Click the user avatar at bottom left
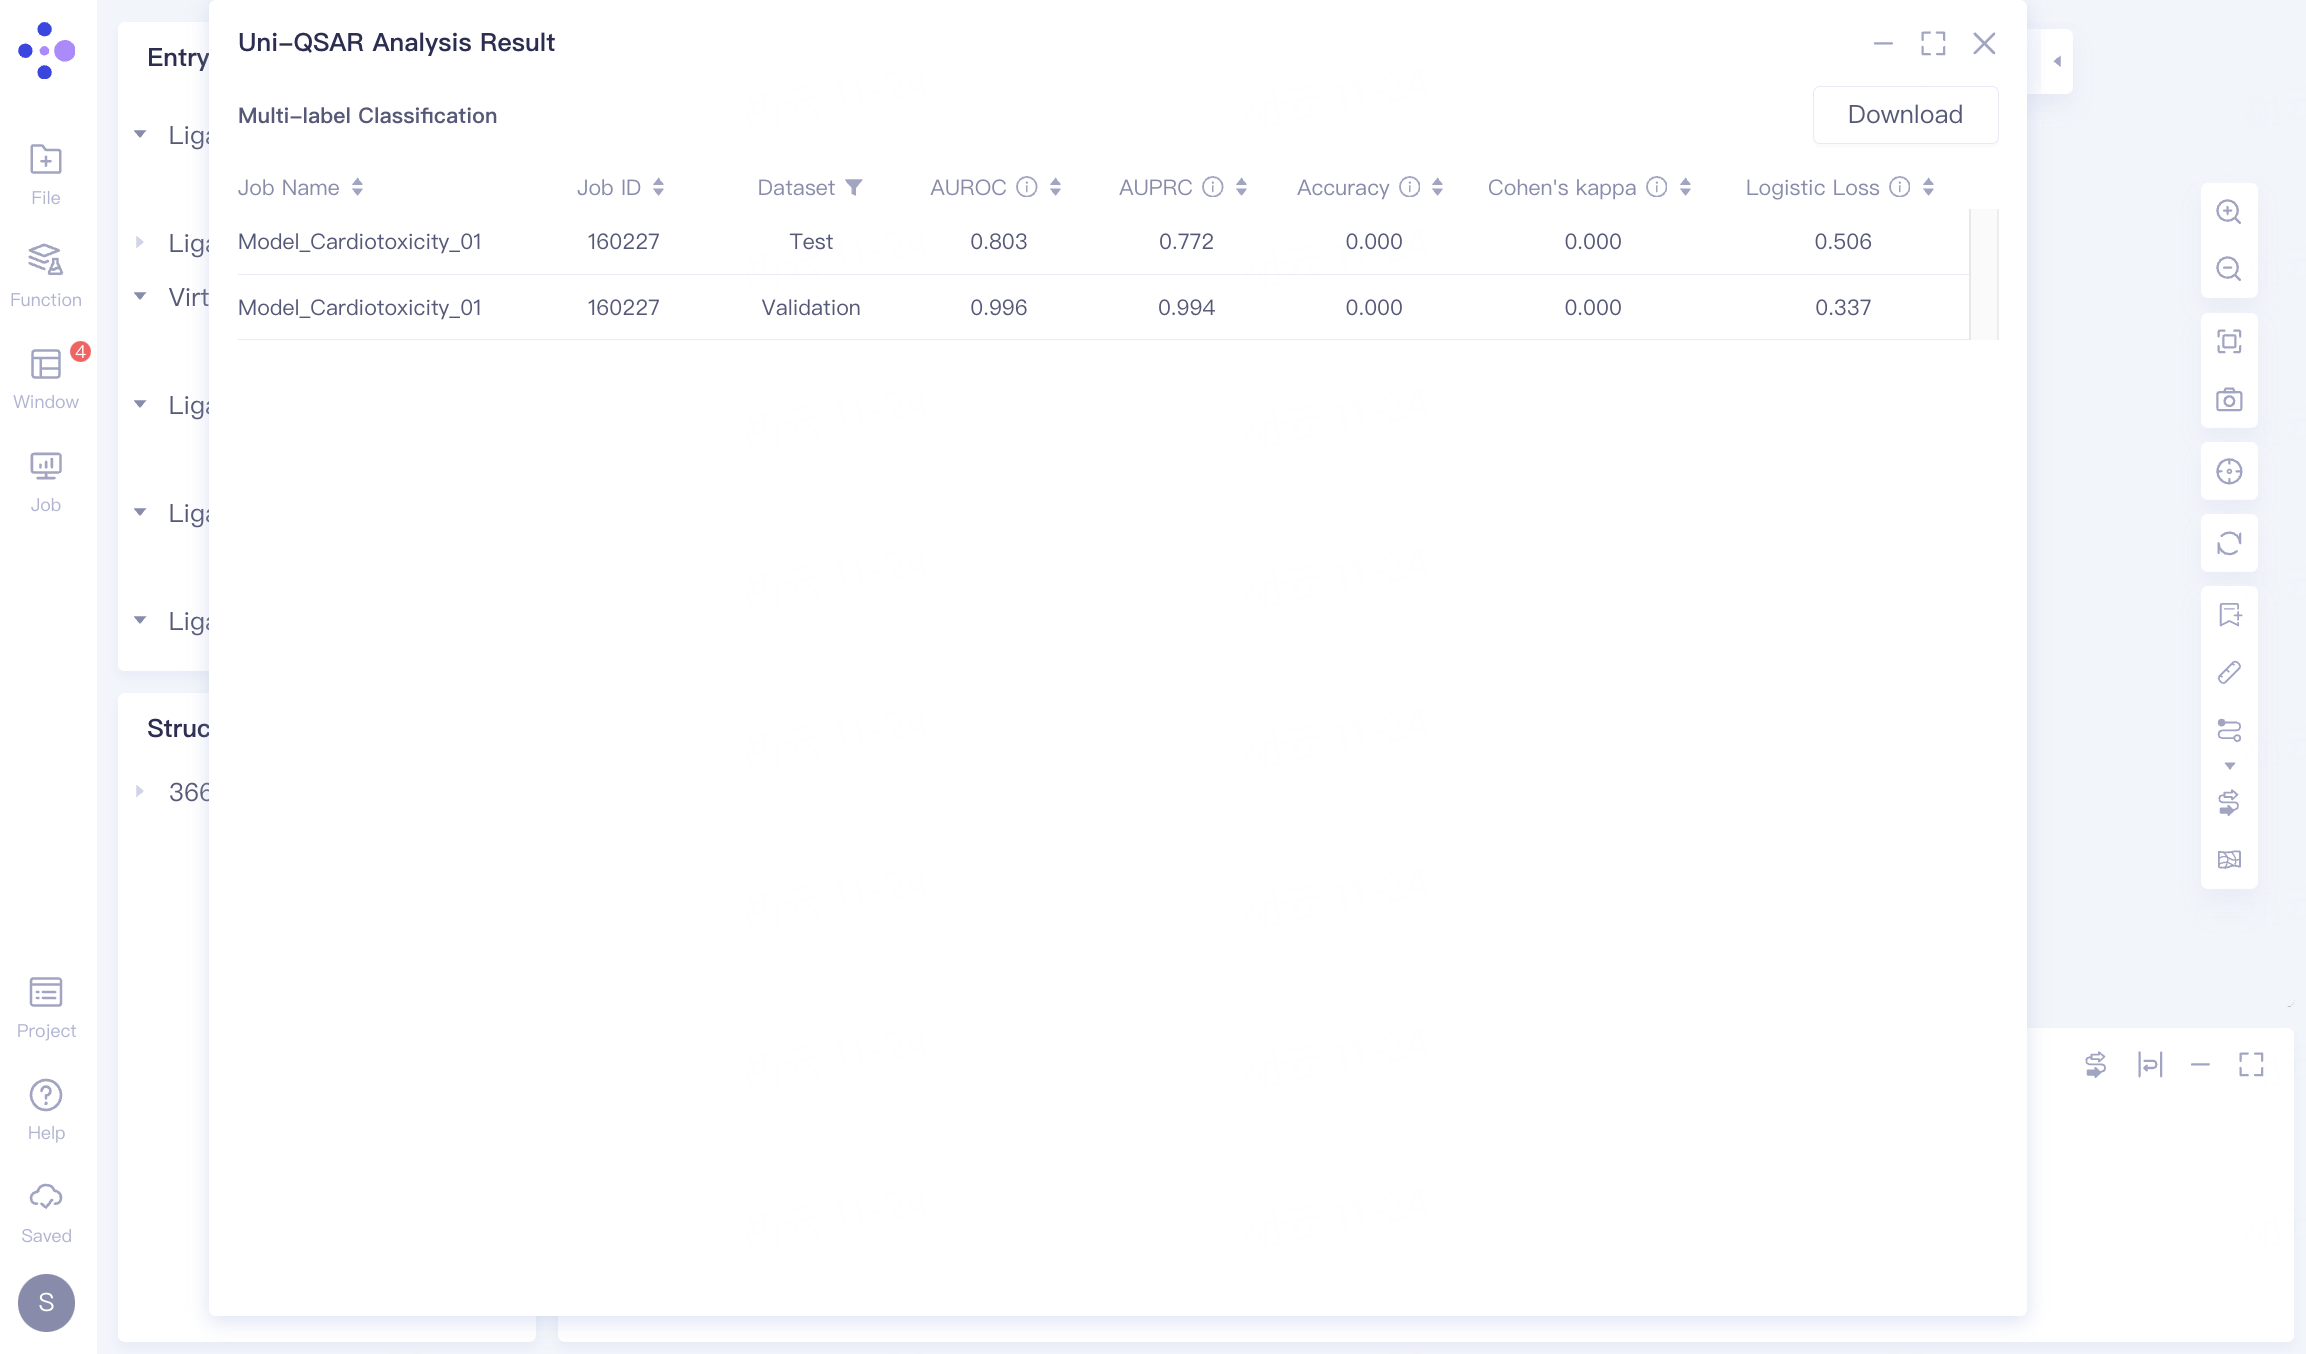 [x=45, y=1303]
